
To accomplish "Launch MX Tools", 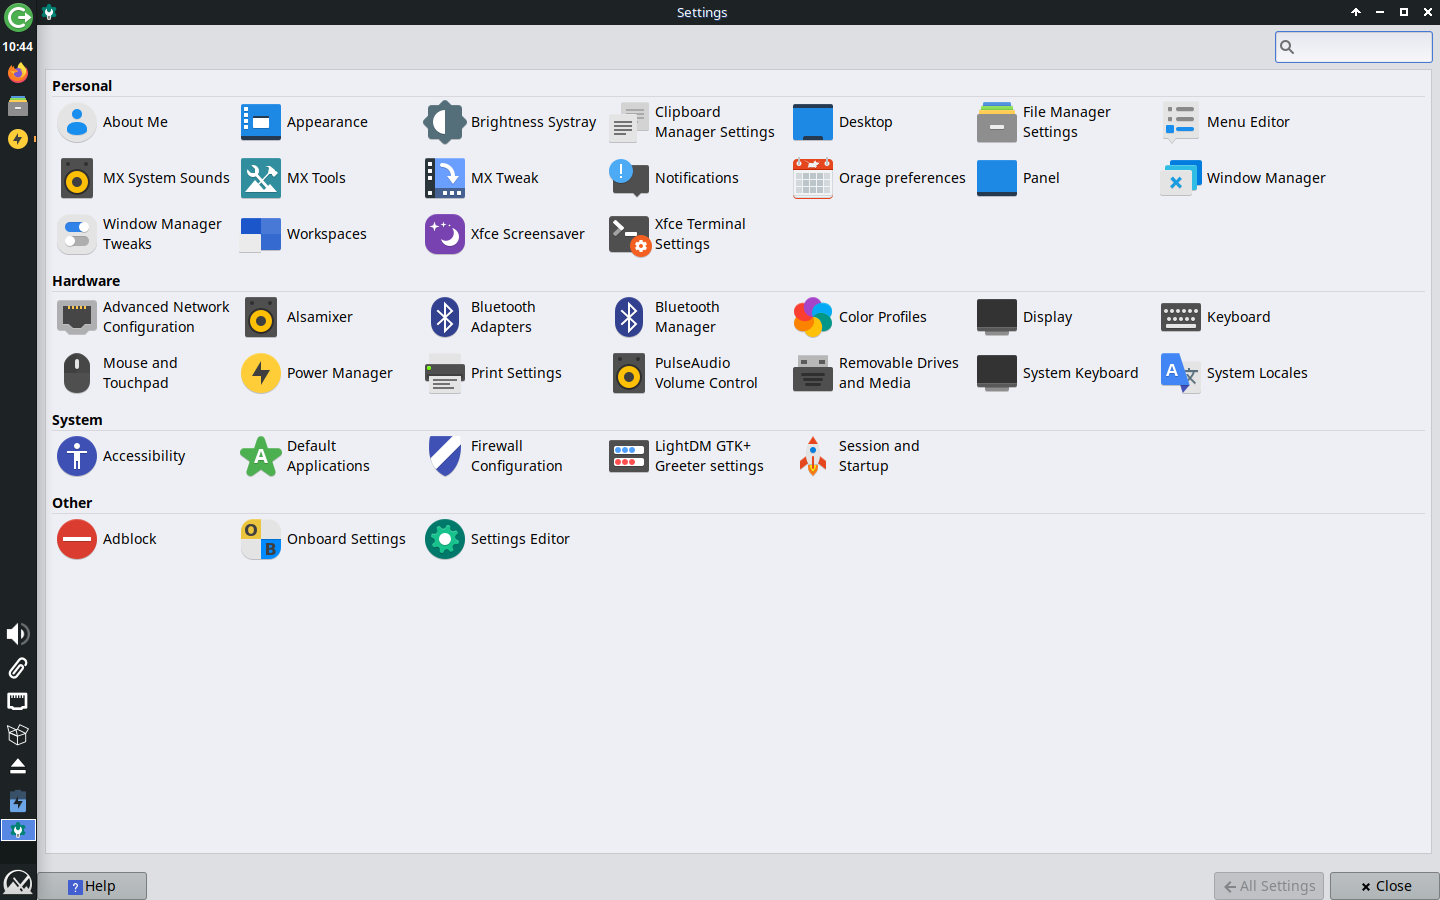I will (294, 178).
